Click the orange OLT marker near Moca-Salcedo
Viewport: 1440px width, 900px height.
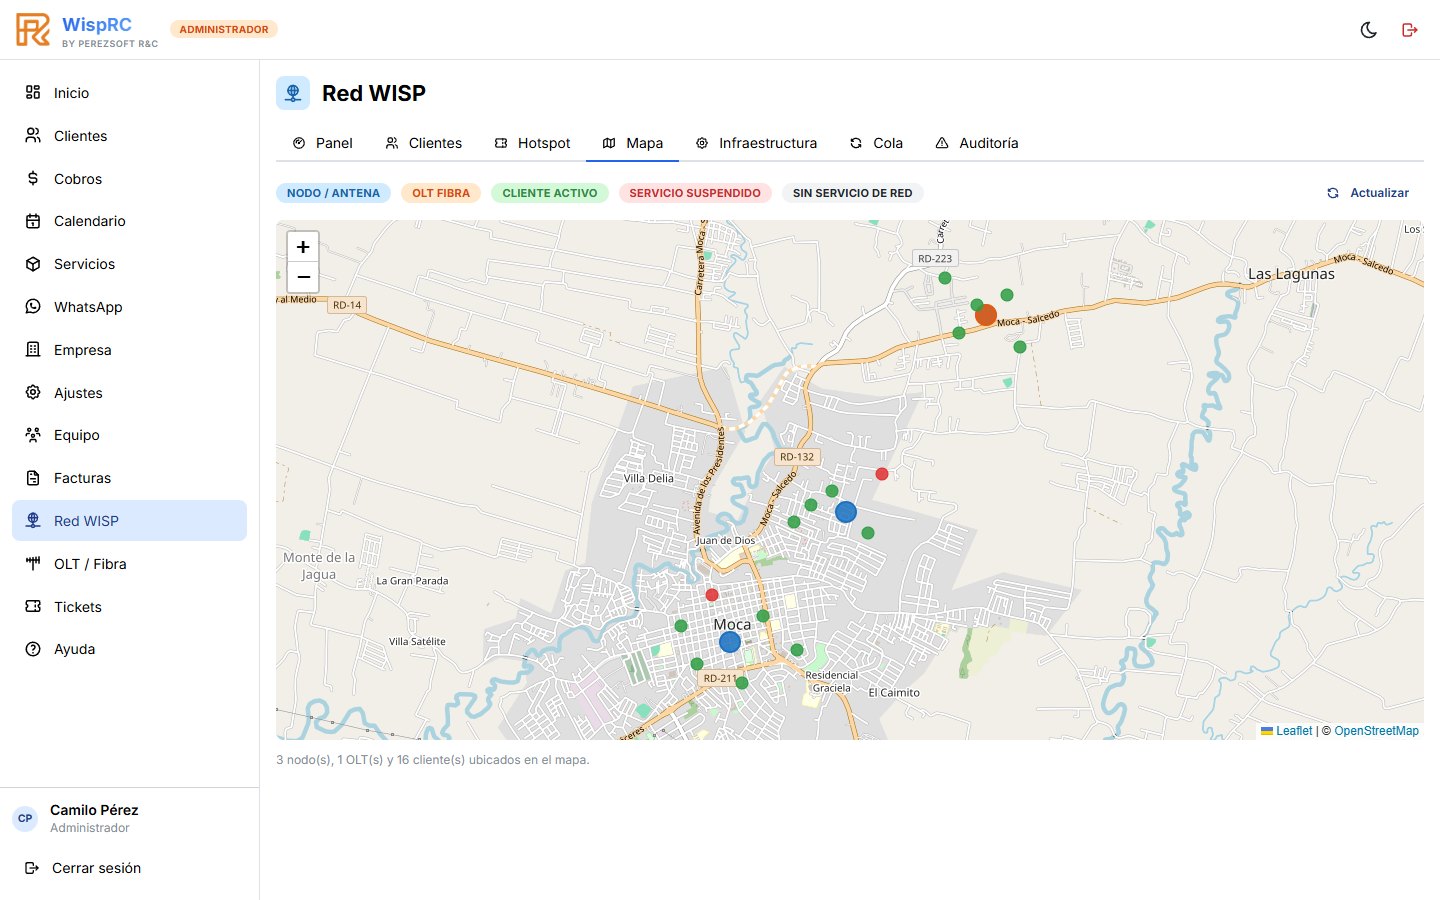coord(986,315)
